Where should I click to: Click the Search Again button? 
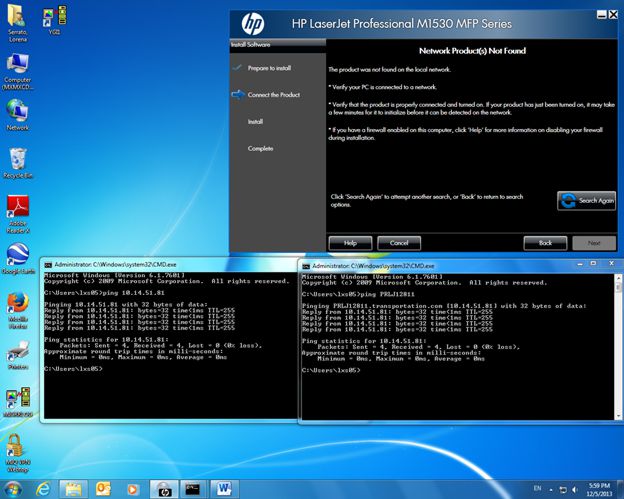586,200
